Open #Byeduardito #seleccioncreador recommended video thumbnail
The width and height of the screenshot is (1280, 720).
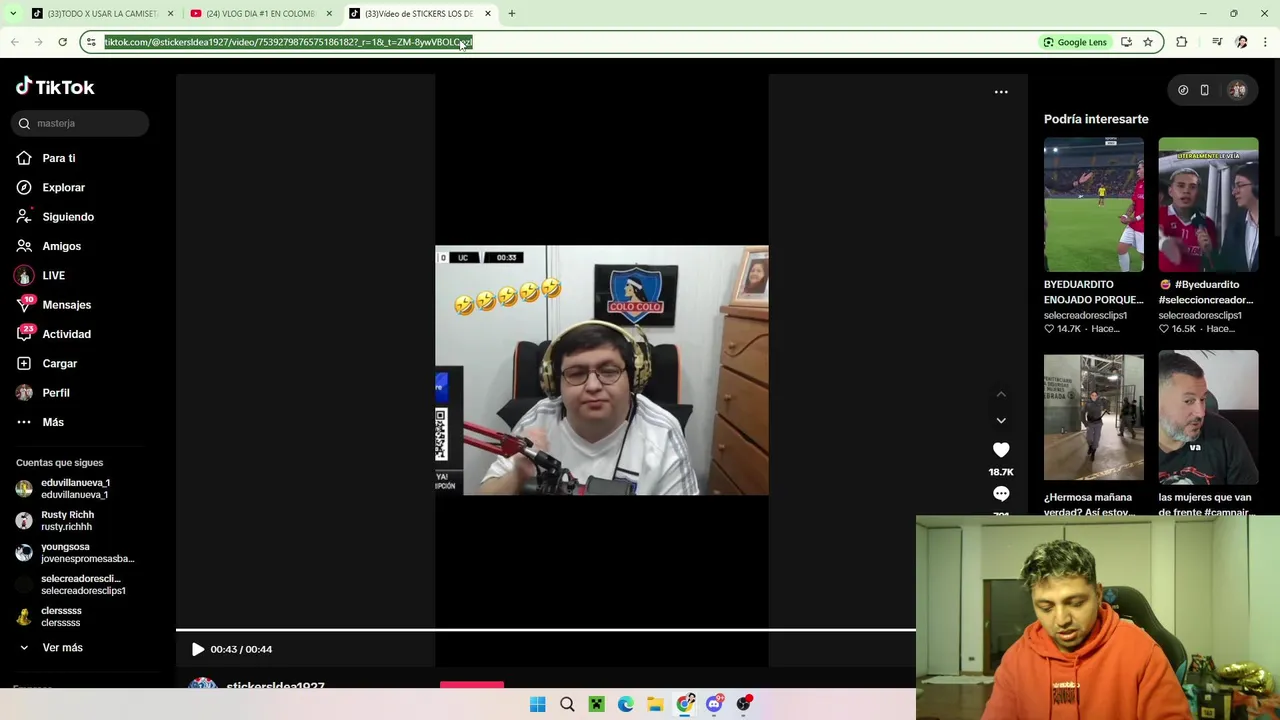pos(1208,204)
